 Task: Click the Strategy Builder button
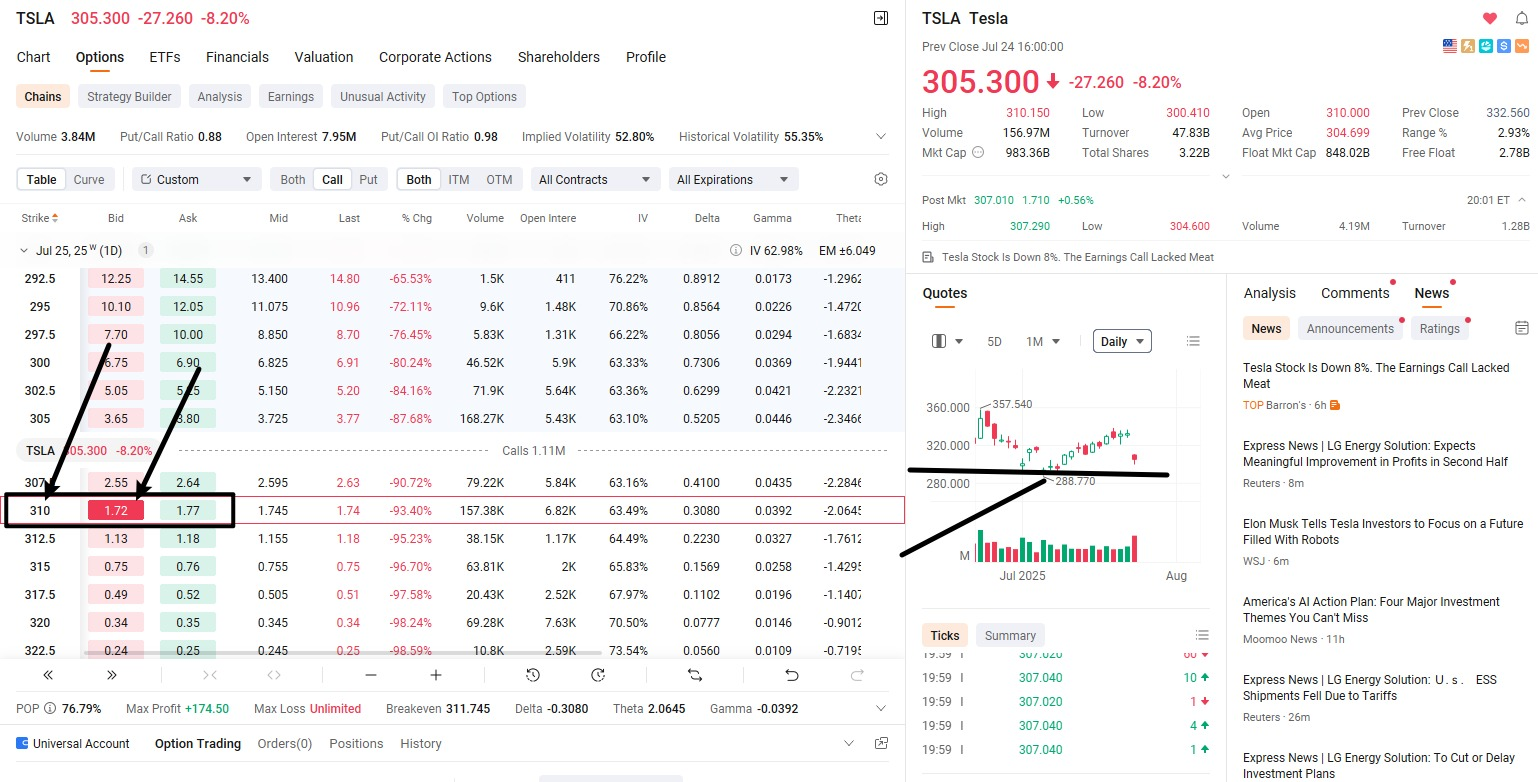coord(129,97)
